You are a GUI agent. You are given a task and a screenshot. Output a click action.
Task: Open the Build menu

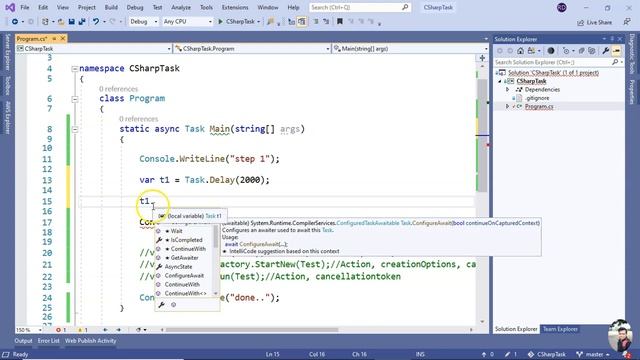coord(111,7)
